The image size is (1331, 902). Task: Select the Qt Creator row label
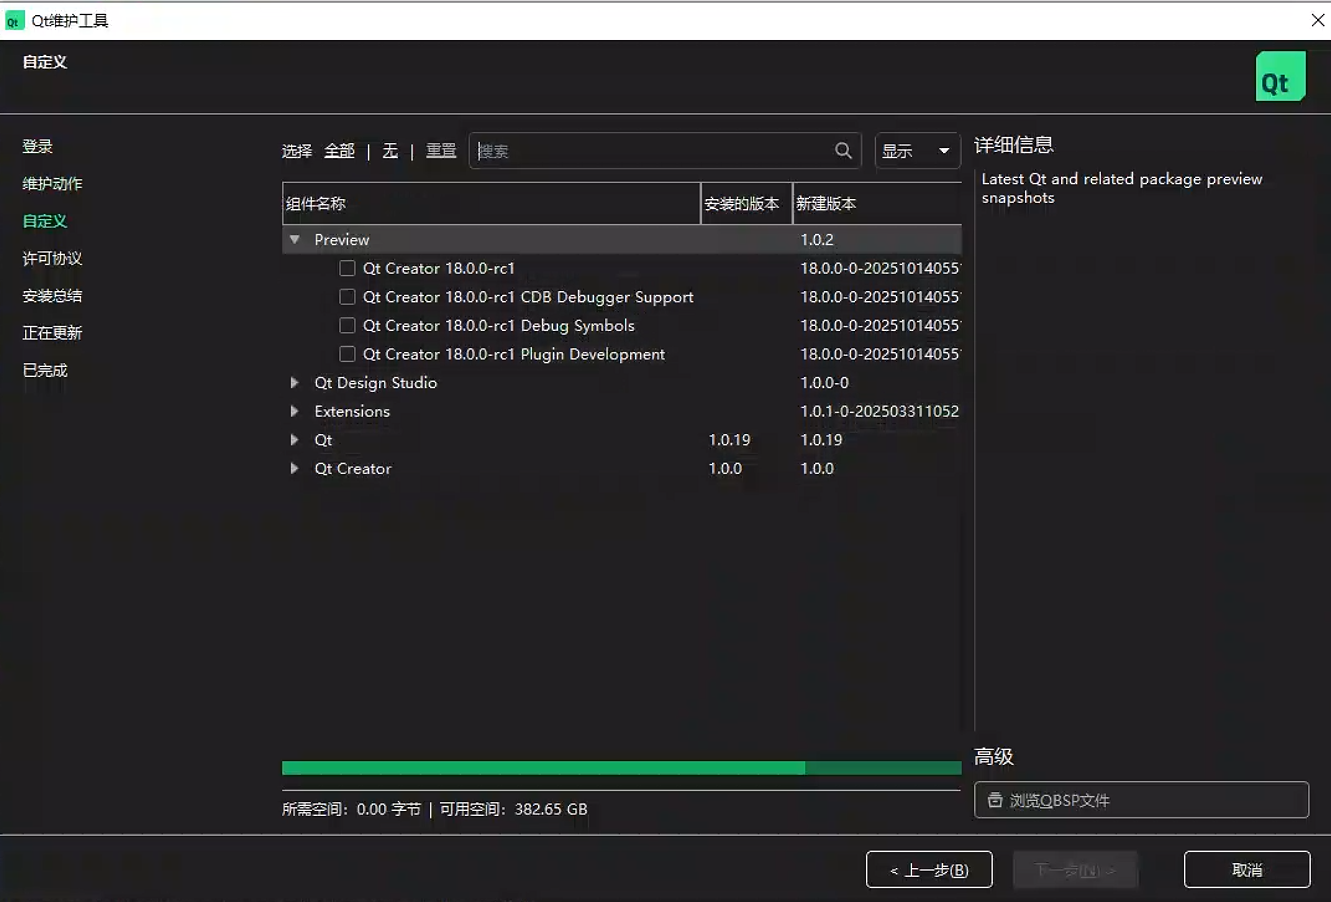(353, 468)
